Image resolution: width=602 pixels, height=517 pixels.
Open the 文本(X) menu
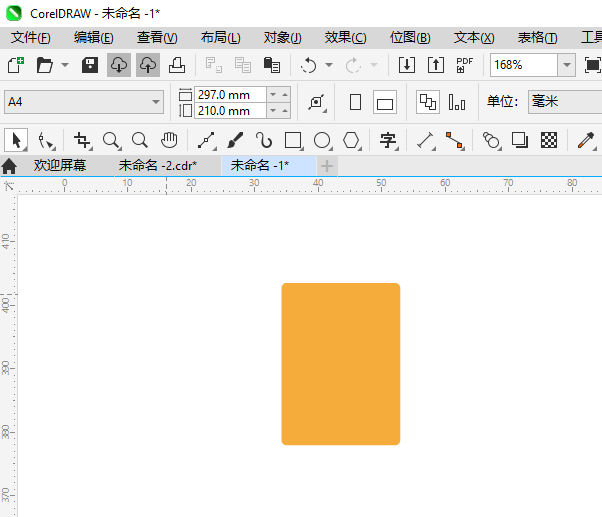tap(474, 38)
